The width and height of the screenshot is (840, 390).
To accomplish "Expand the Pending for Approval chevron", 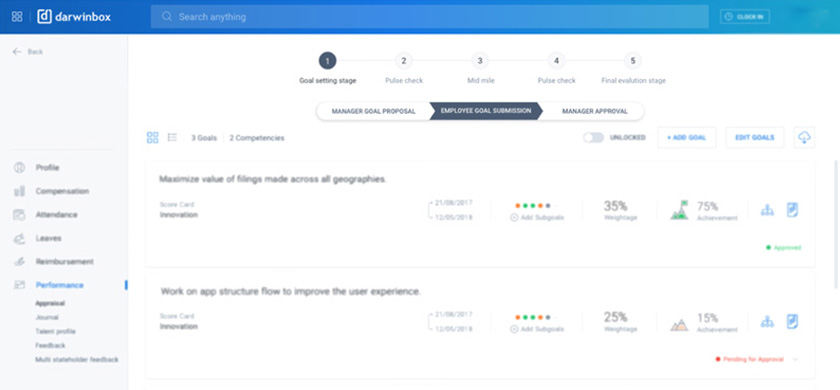I will [x=795, y=359].
